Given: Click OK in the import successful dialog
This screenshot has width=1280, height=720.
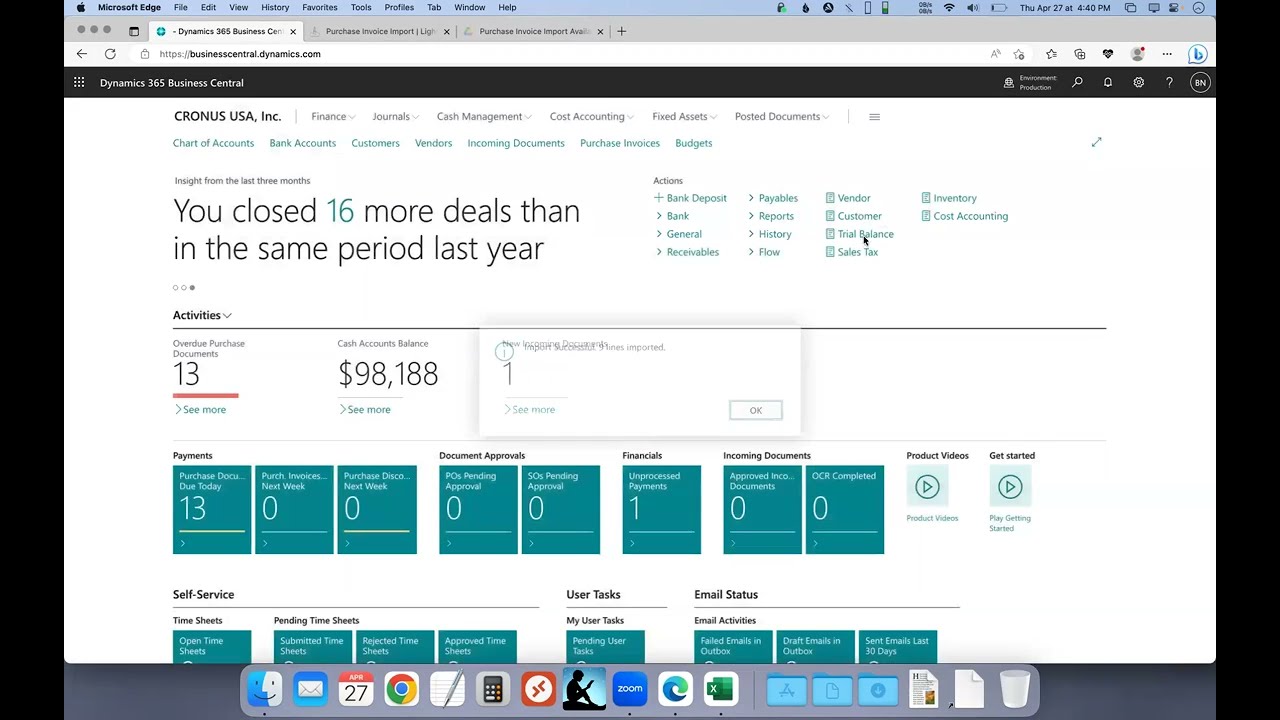Looking at the screenshot, I should coord(756,410).
